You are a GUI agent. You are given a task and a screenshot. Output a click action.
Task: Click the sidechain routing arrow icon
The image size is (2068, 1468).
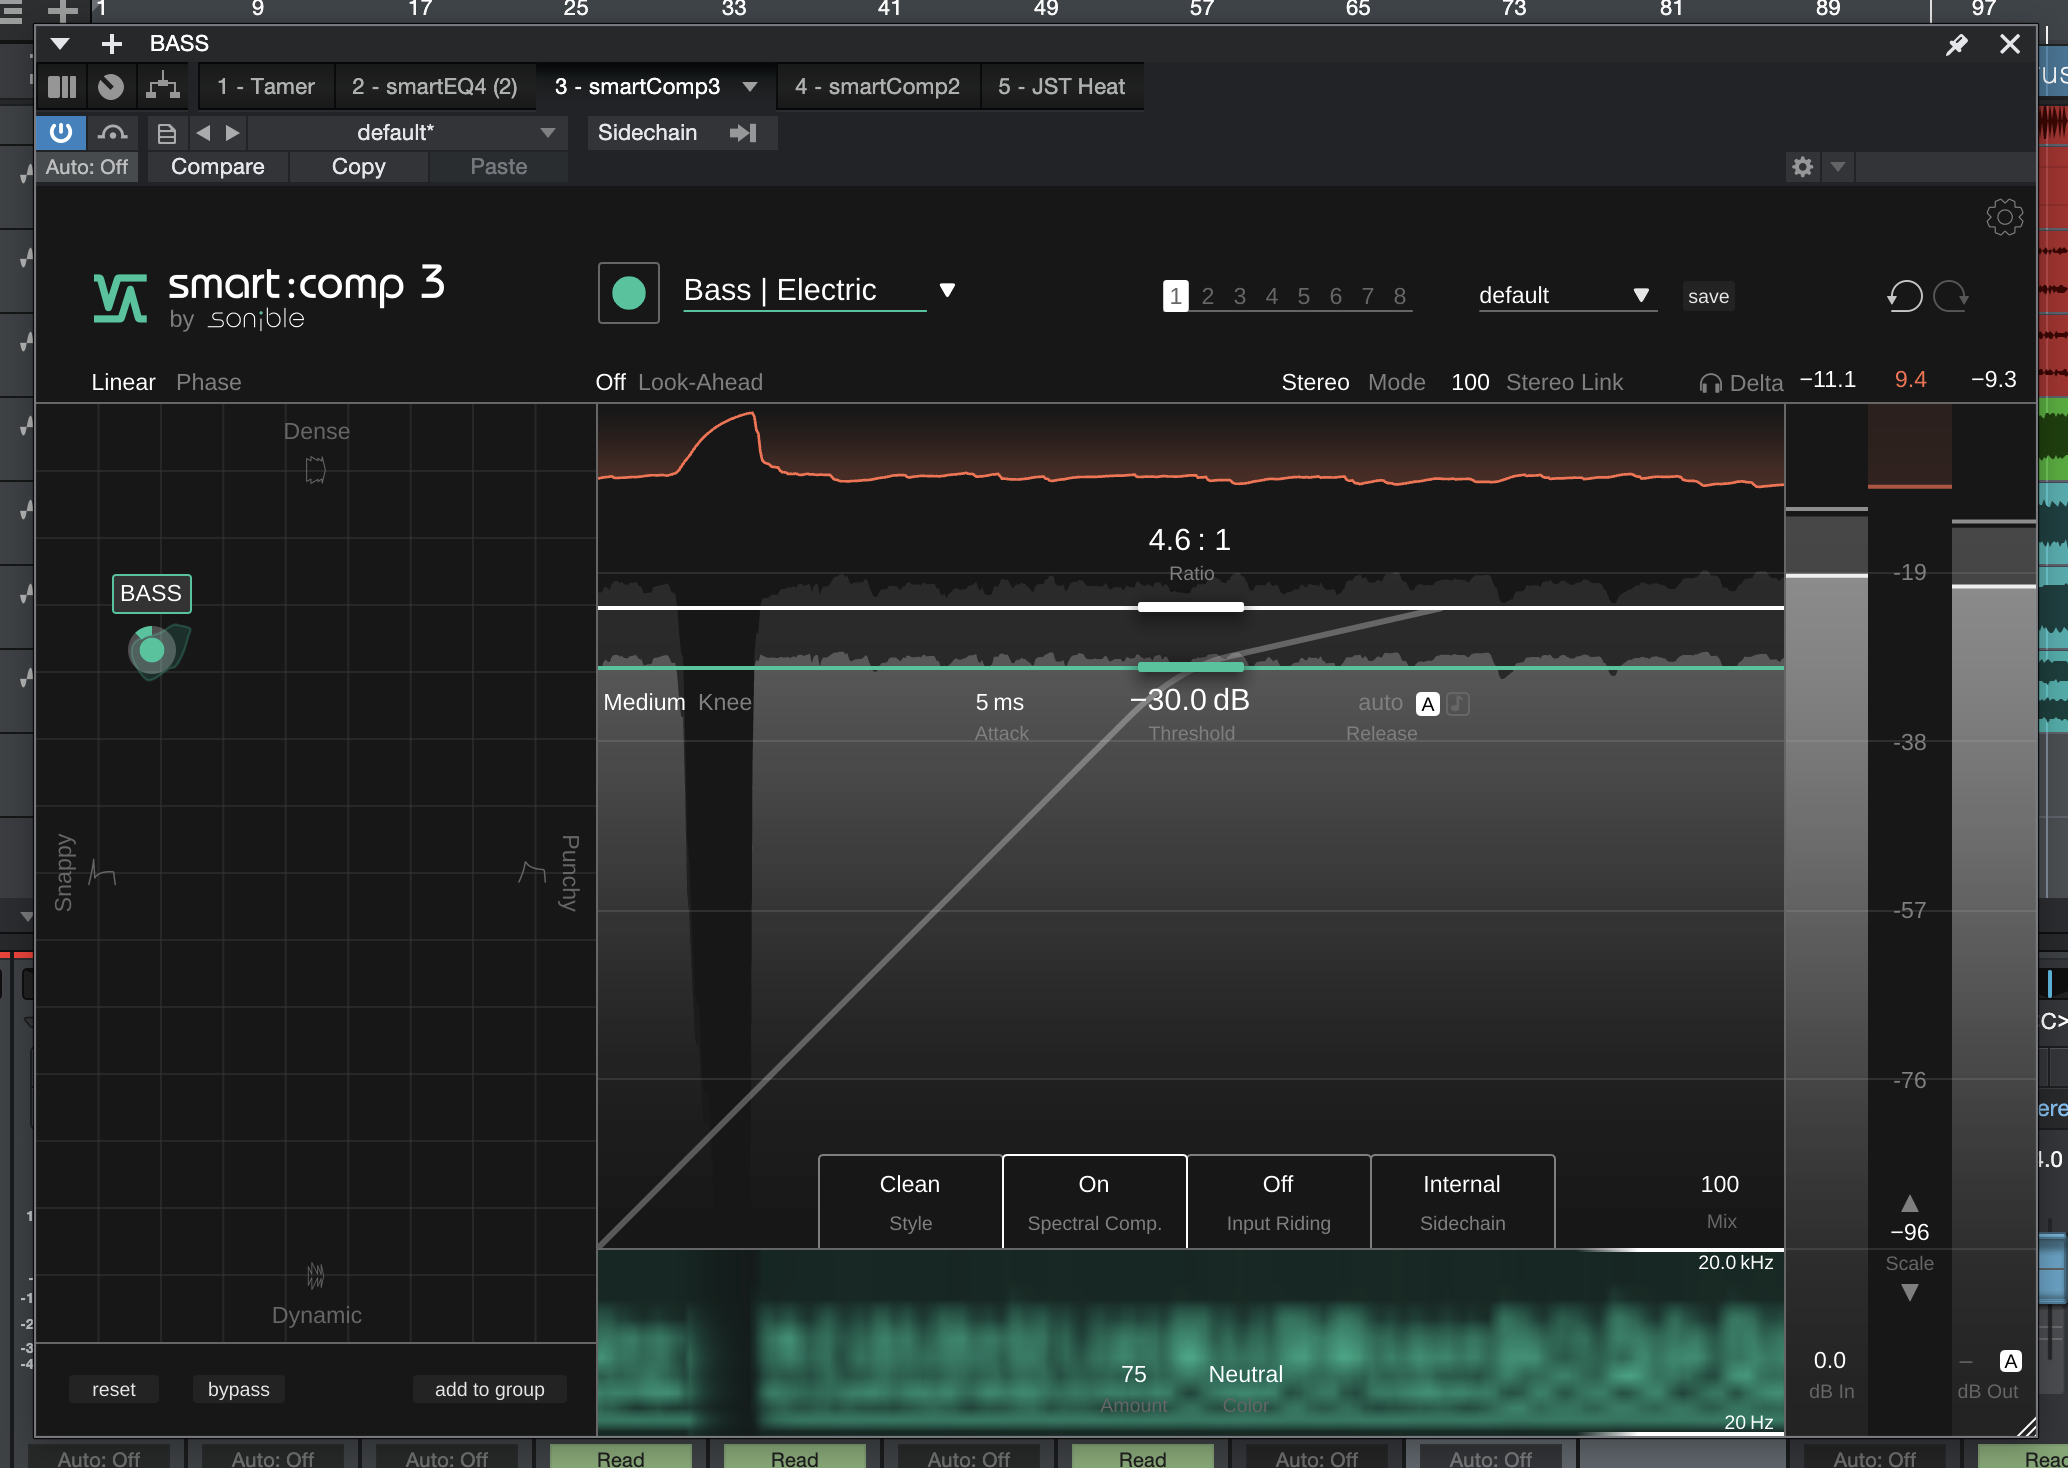(743, 133)
